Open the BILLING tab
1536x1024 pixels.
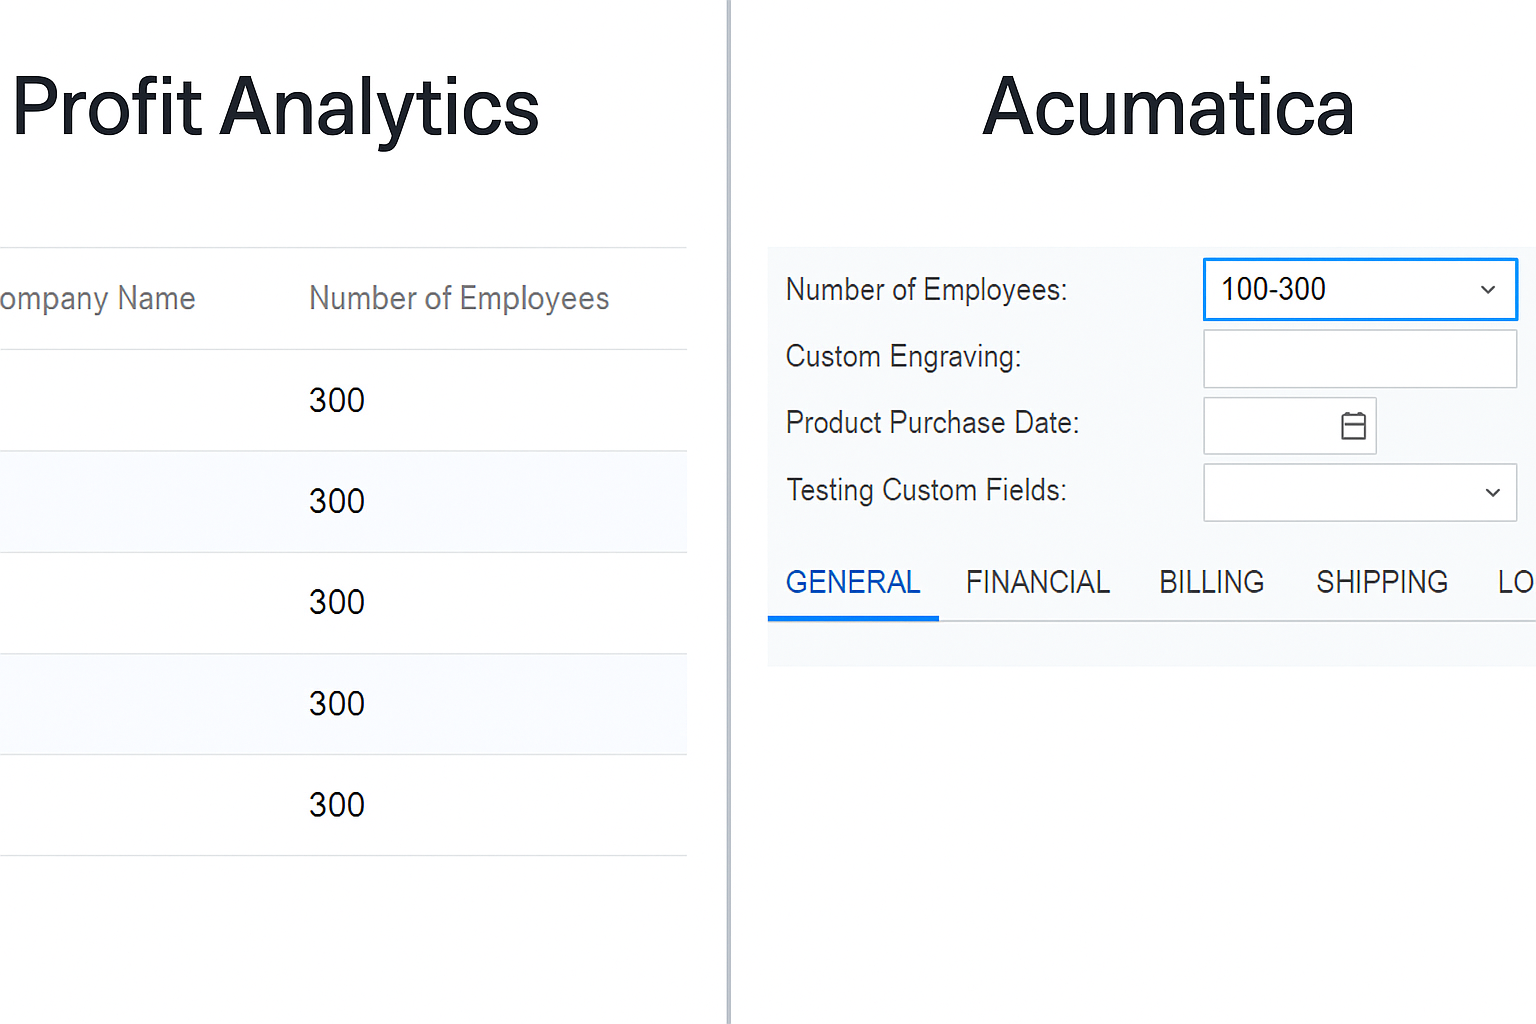click(x=1212, y=582)
